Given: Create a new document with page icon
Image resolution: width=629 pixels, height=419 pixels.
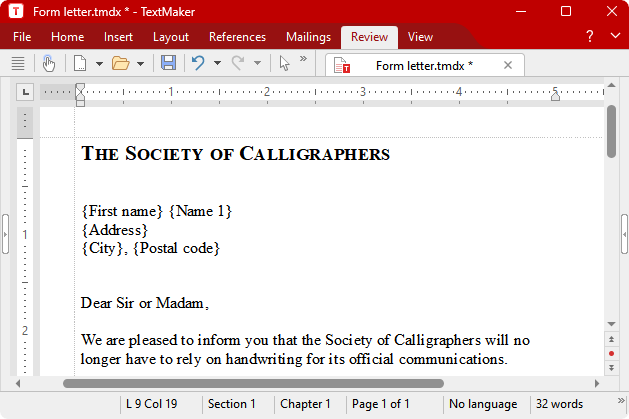Looking at the screenshot, I should (x=80, y=63).
